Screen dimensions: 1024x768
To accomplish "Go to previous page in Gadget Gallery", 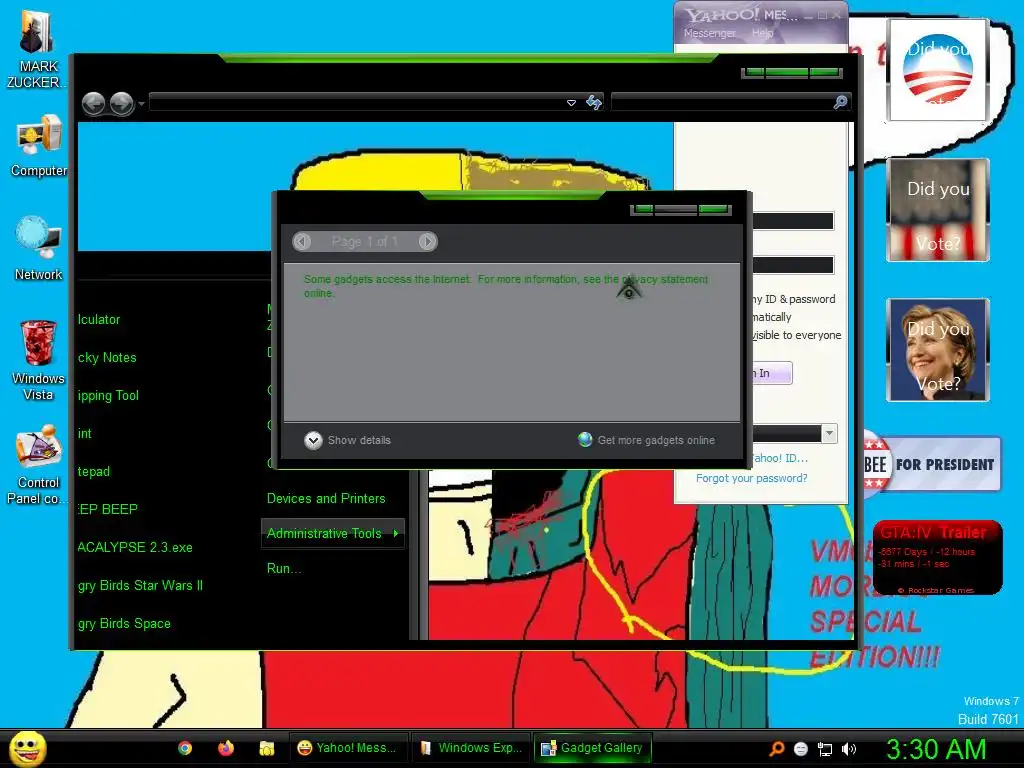I will pos(302,242).
